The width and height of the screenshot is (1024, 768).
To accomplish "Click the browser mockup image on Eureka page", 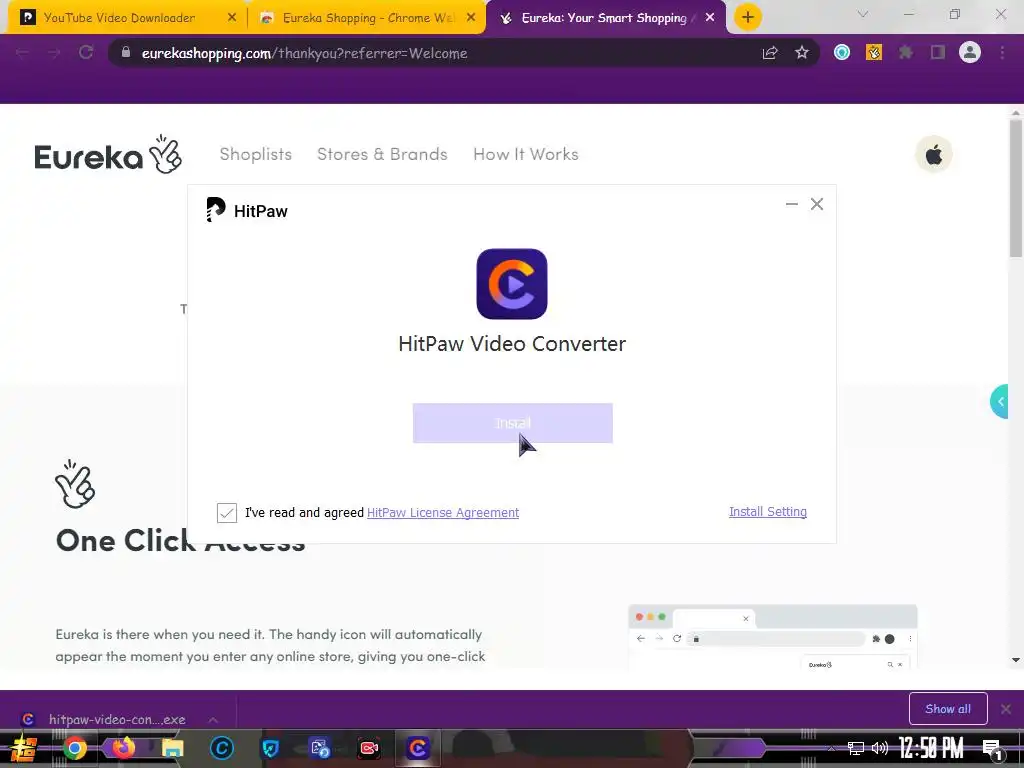I will (x=773, y=637).
